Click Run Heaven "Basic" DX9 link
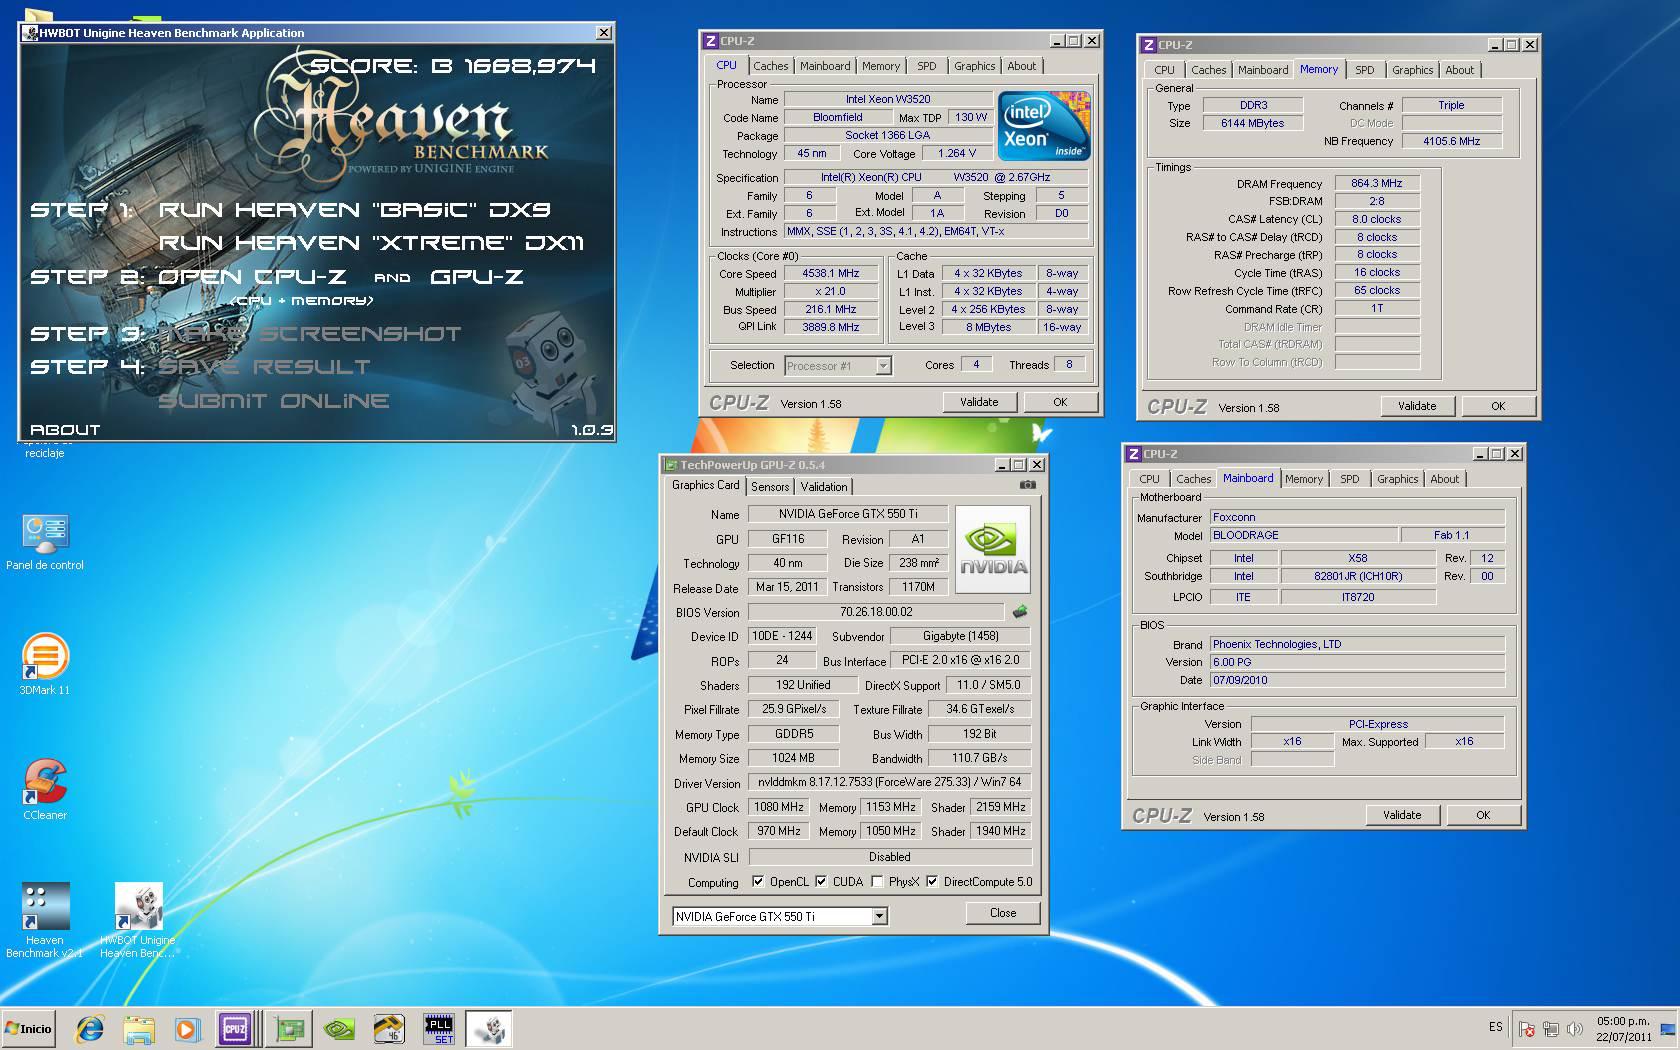 (x=355, y=210)
